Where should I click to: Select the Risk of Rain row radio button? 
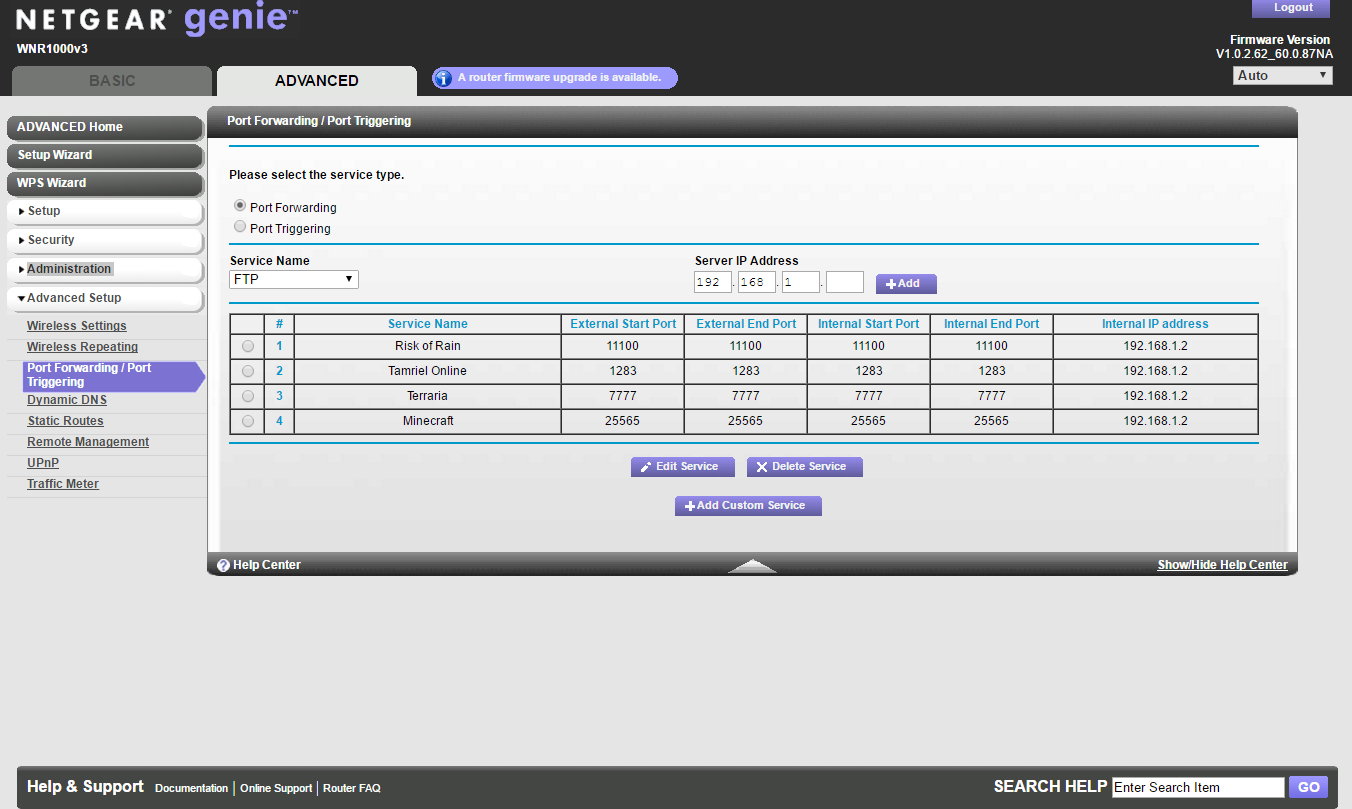pos(248,346)
